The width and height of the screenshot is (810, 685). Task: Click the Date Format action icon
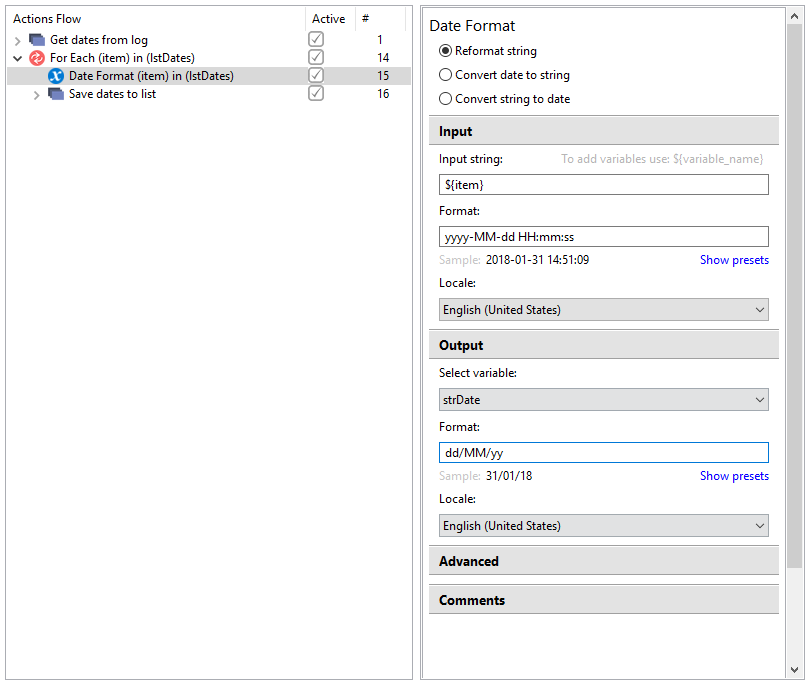coord(56,76)
